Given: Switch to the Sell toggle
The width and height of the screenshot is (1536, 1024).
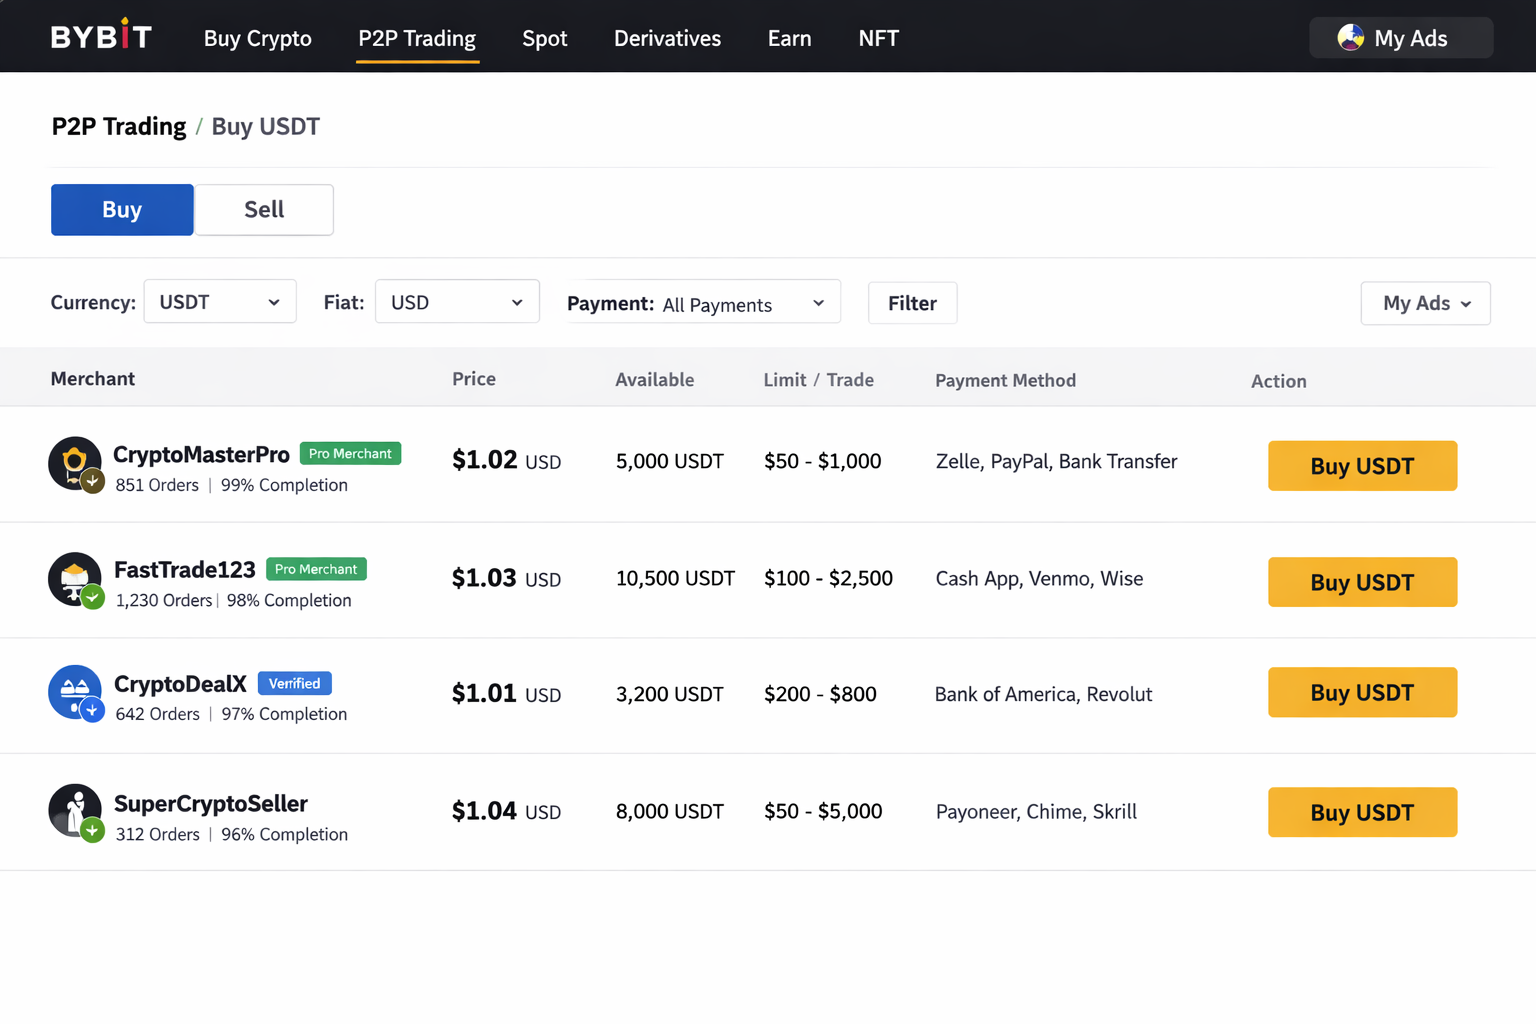Looking at the screenshot, I should [x=264, y=210].
